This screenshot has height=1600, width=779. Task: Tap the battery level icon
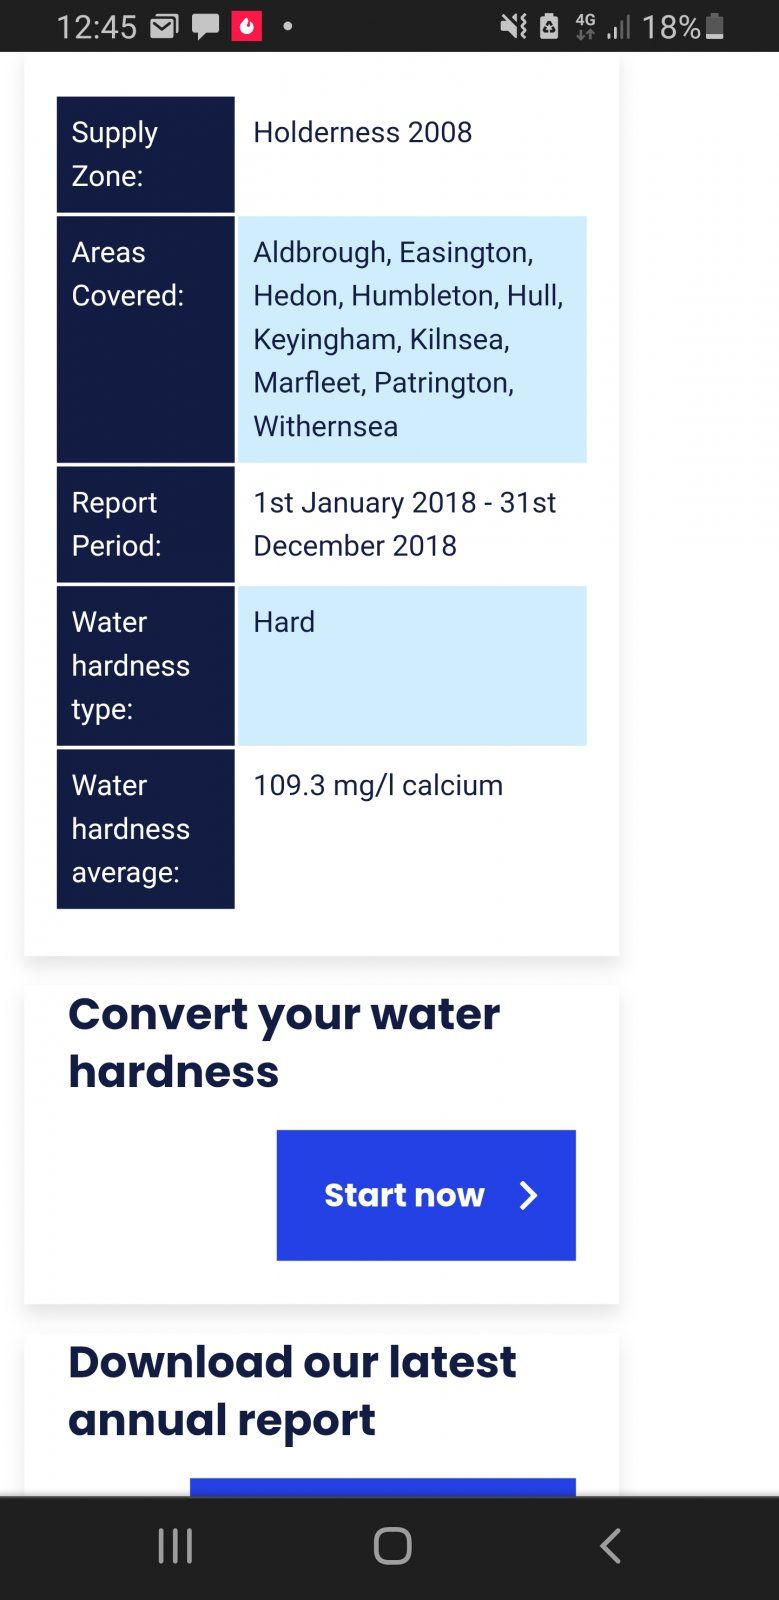714,26
